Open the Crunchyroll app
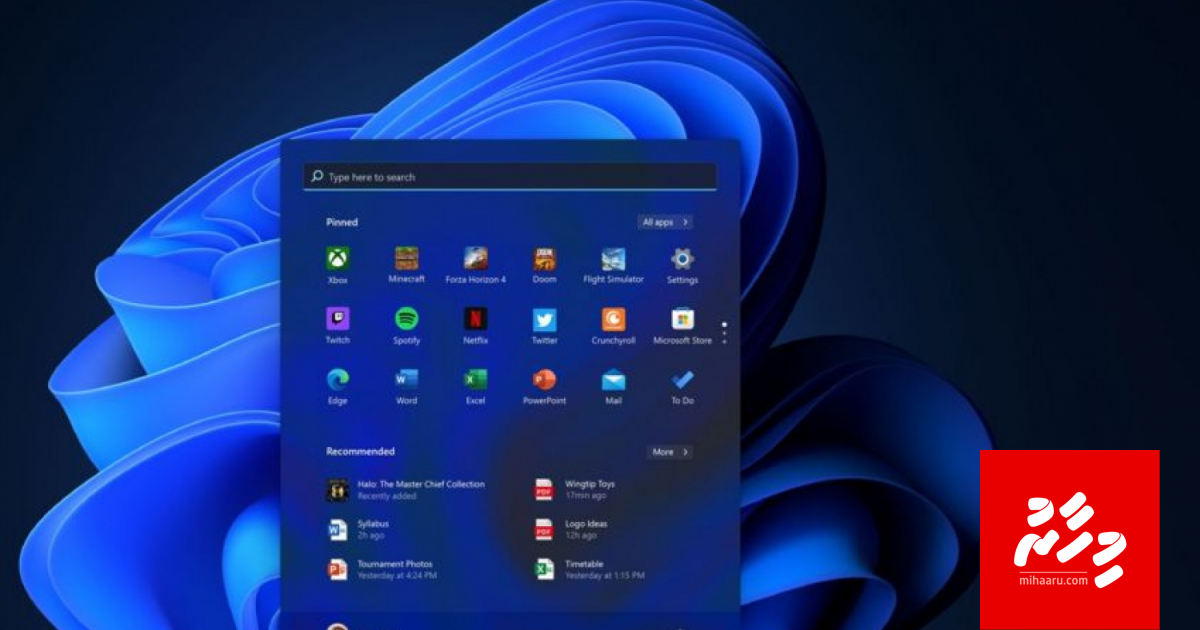The image size is (1200, 630). (x=613, y=320)
